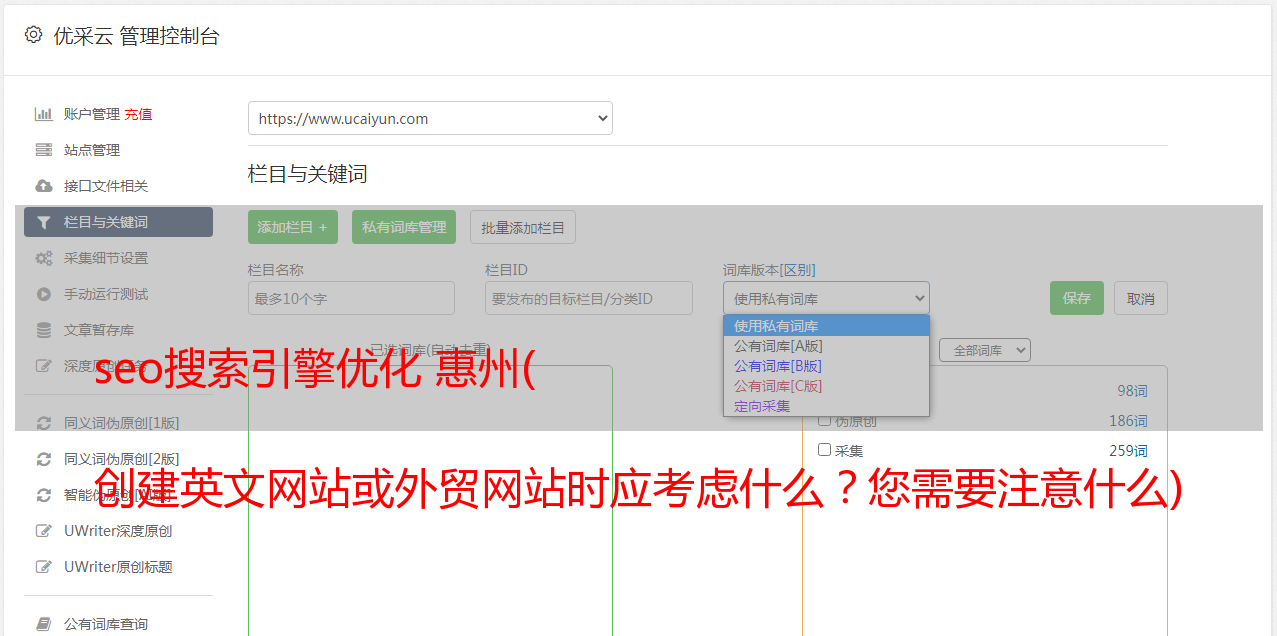Focus the 栏目名称 input field

[351, 298]
